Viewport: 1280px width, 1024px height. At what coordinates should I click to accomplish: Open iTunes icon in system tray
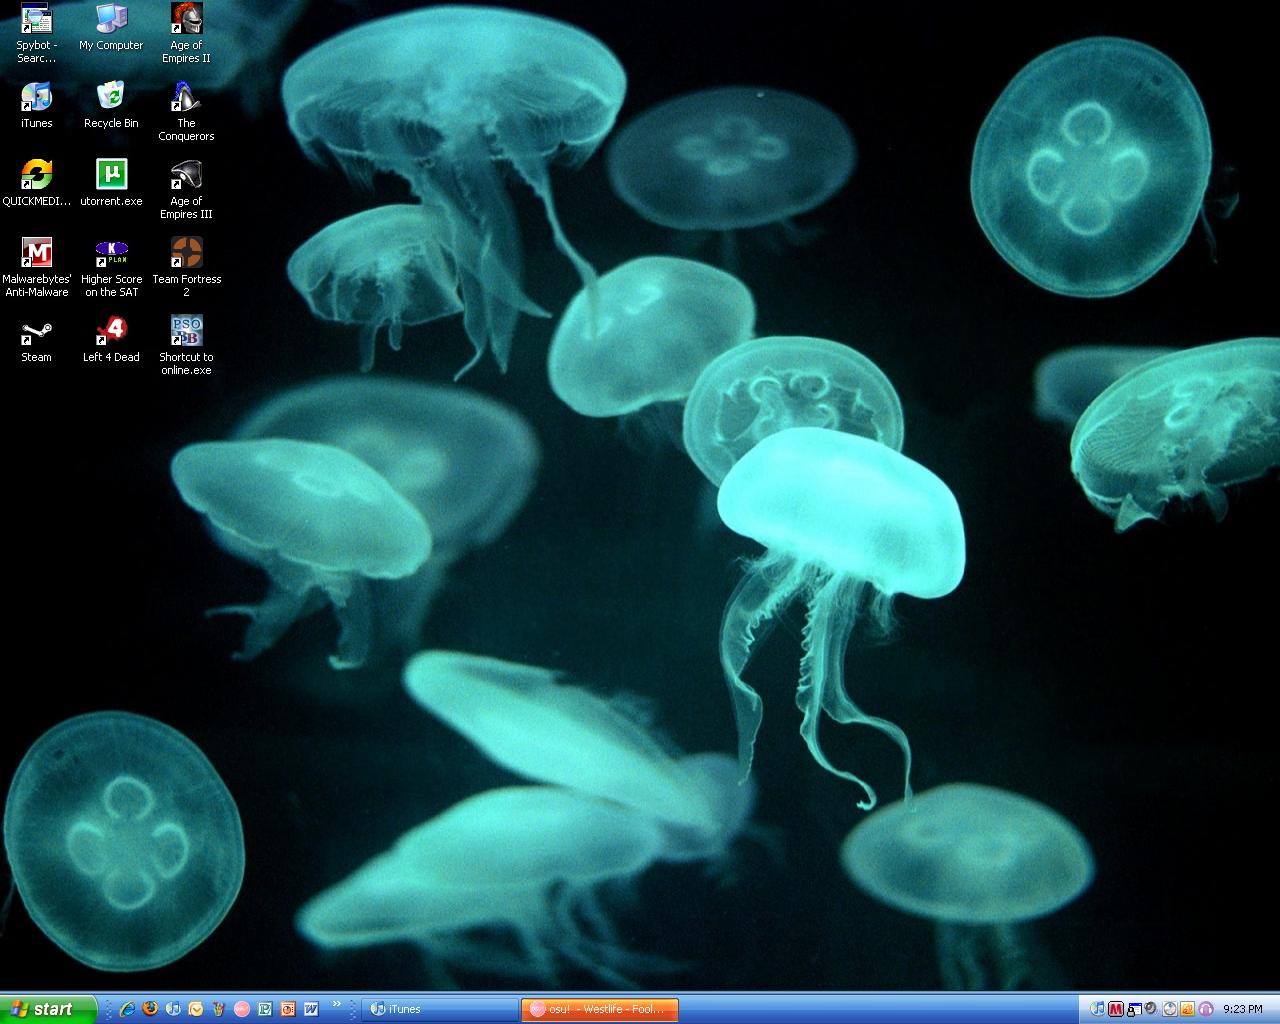coord(1097,1009)
